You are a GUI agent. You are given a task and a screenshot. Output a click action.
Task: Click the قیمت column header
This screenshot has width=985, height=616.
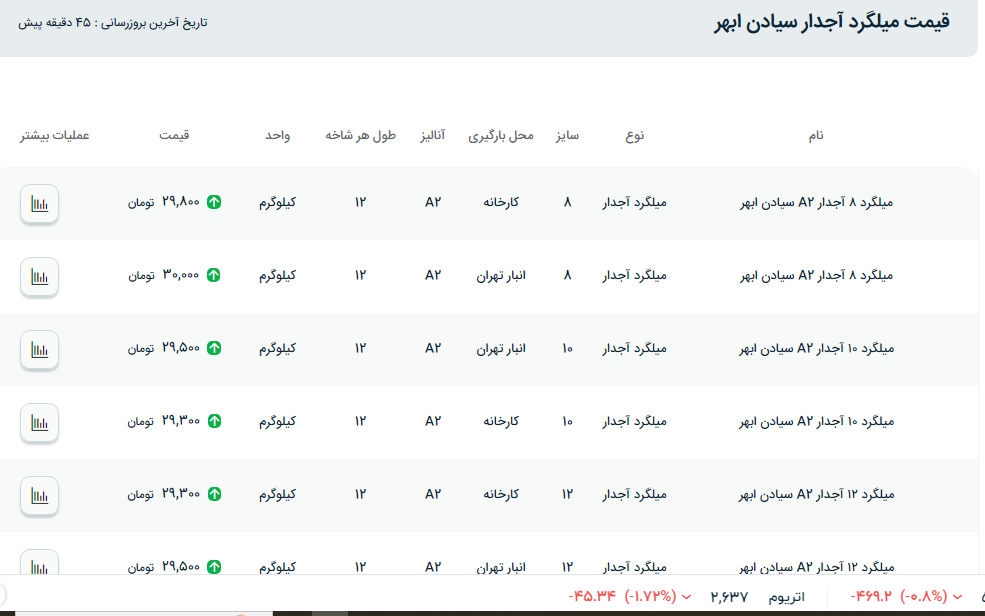174,135
